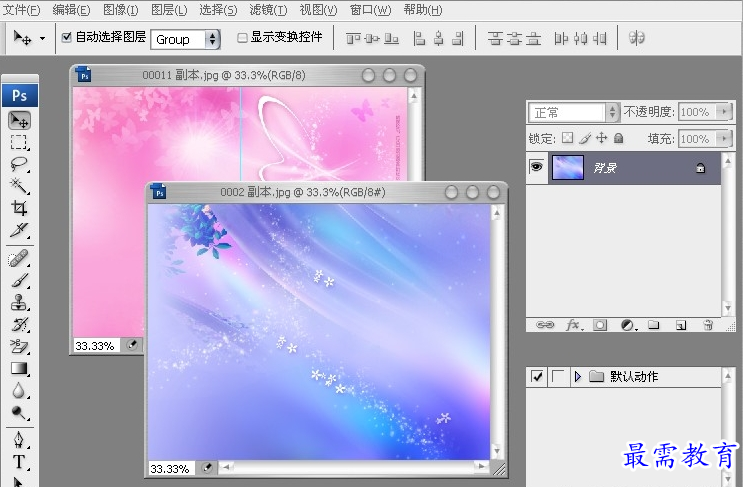Select the Dodge tool

[x=19, y=412]
